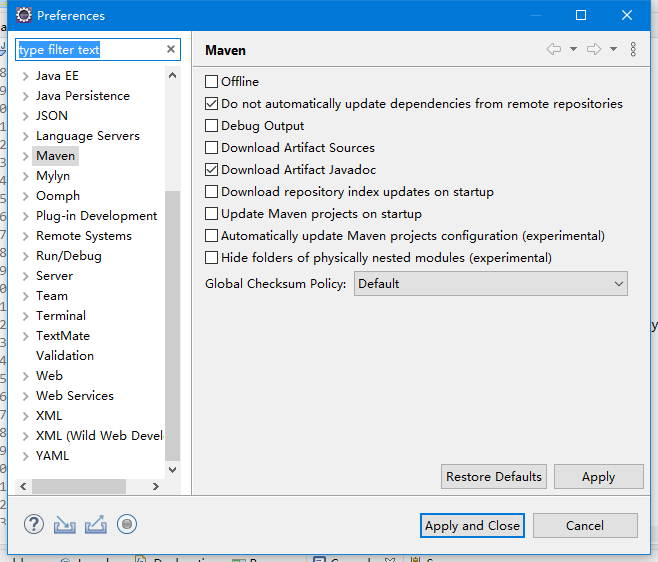Click the tree scroll down arrow
The image size is (658, 562).
tap(172, 470)
